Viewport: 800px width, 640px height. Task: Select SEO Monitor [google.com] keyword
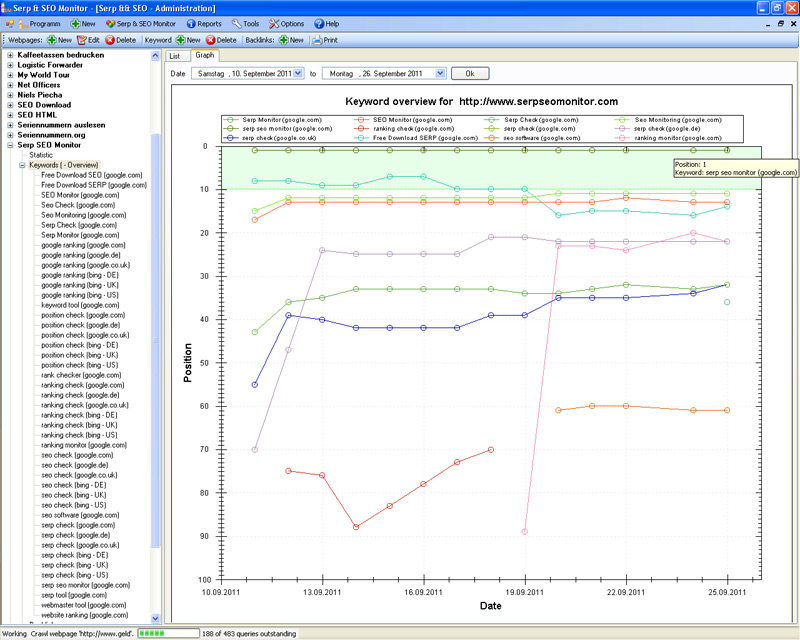pos(80,195)
